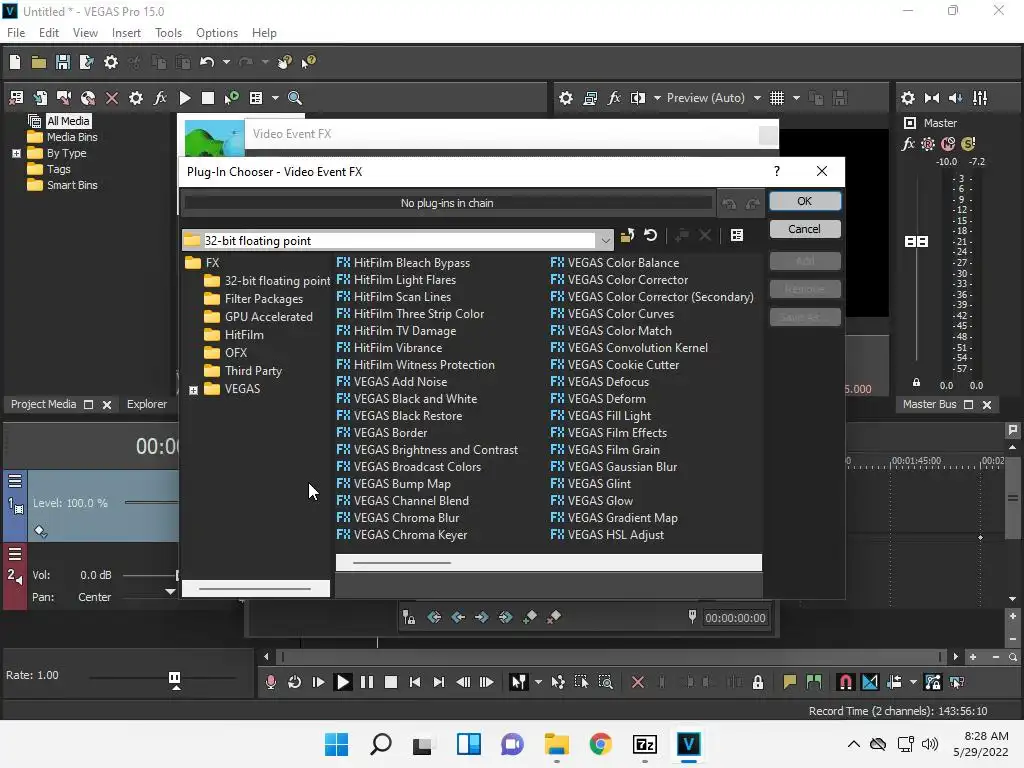Open project using folder icon in main toolbar
Viewport: 1024px width, 768px height.
coord(39,62)
